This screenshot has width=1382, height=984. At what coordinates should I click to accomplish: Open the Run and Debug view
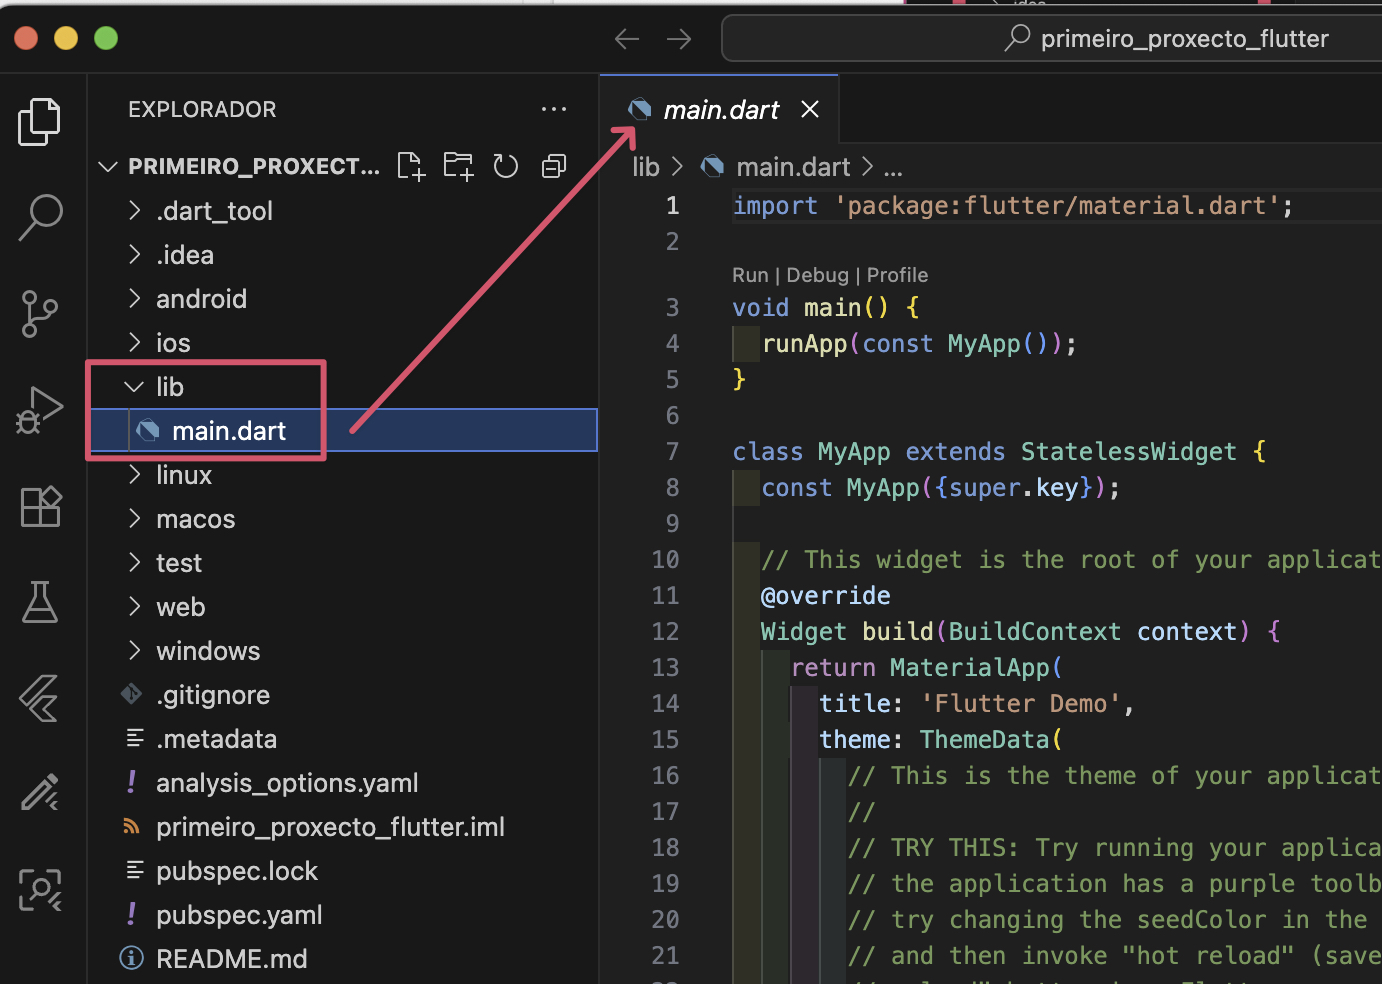pyautogui.click(x=40, y=410)
